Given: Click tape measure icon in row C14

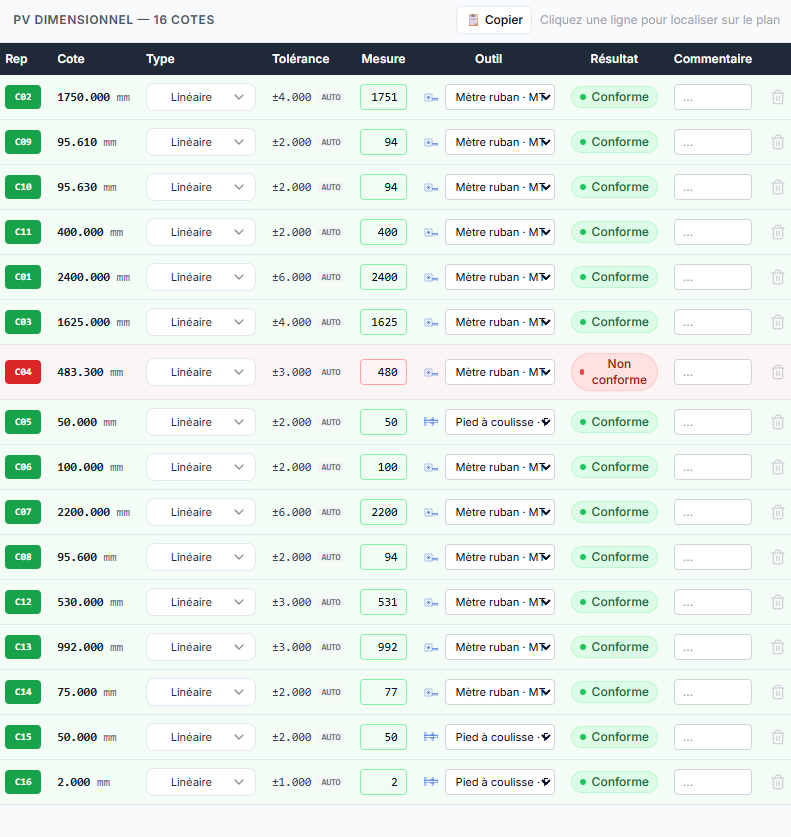Looking at the screenshot, I should [431, 692].
